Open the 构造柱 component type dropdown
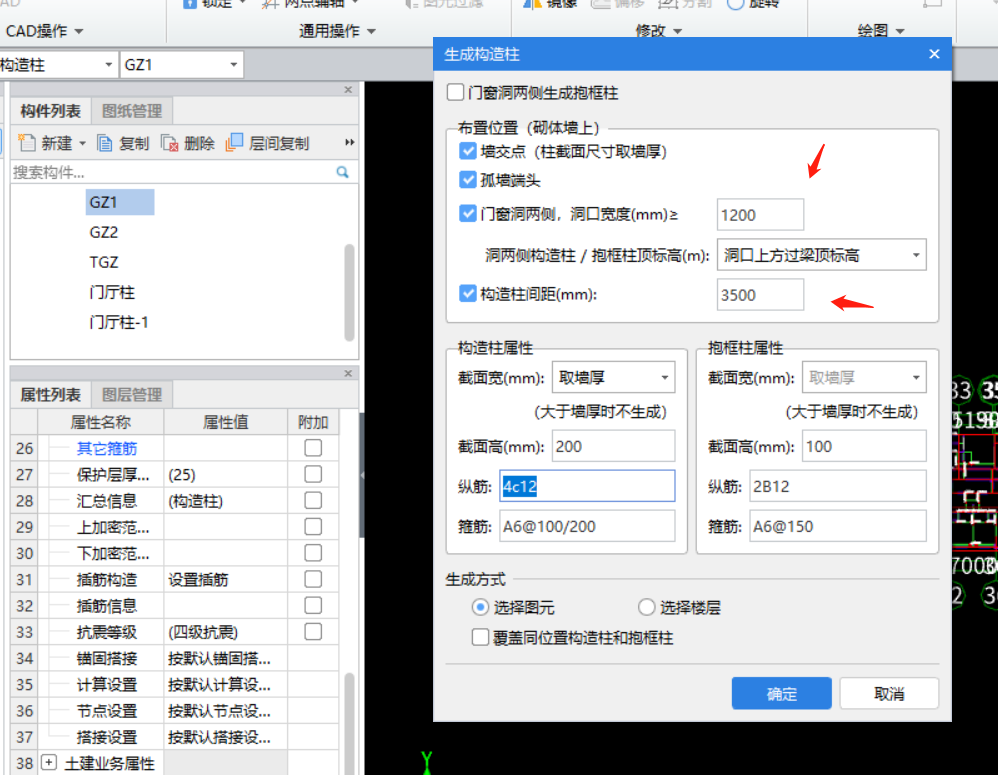 tap(108, 65)
